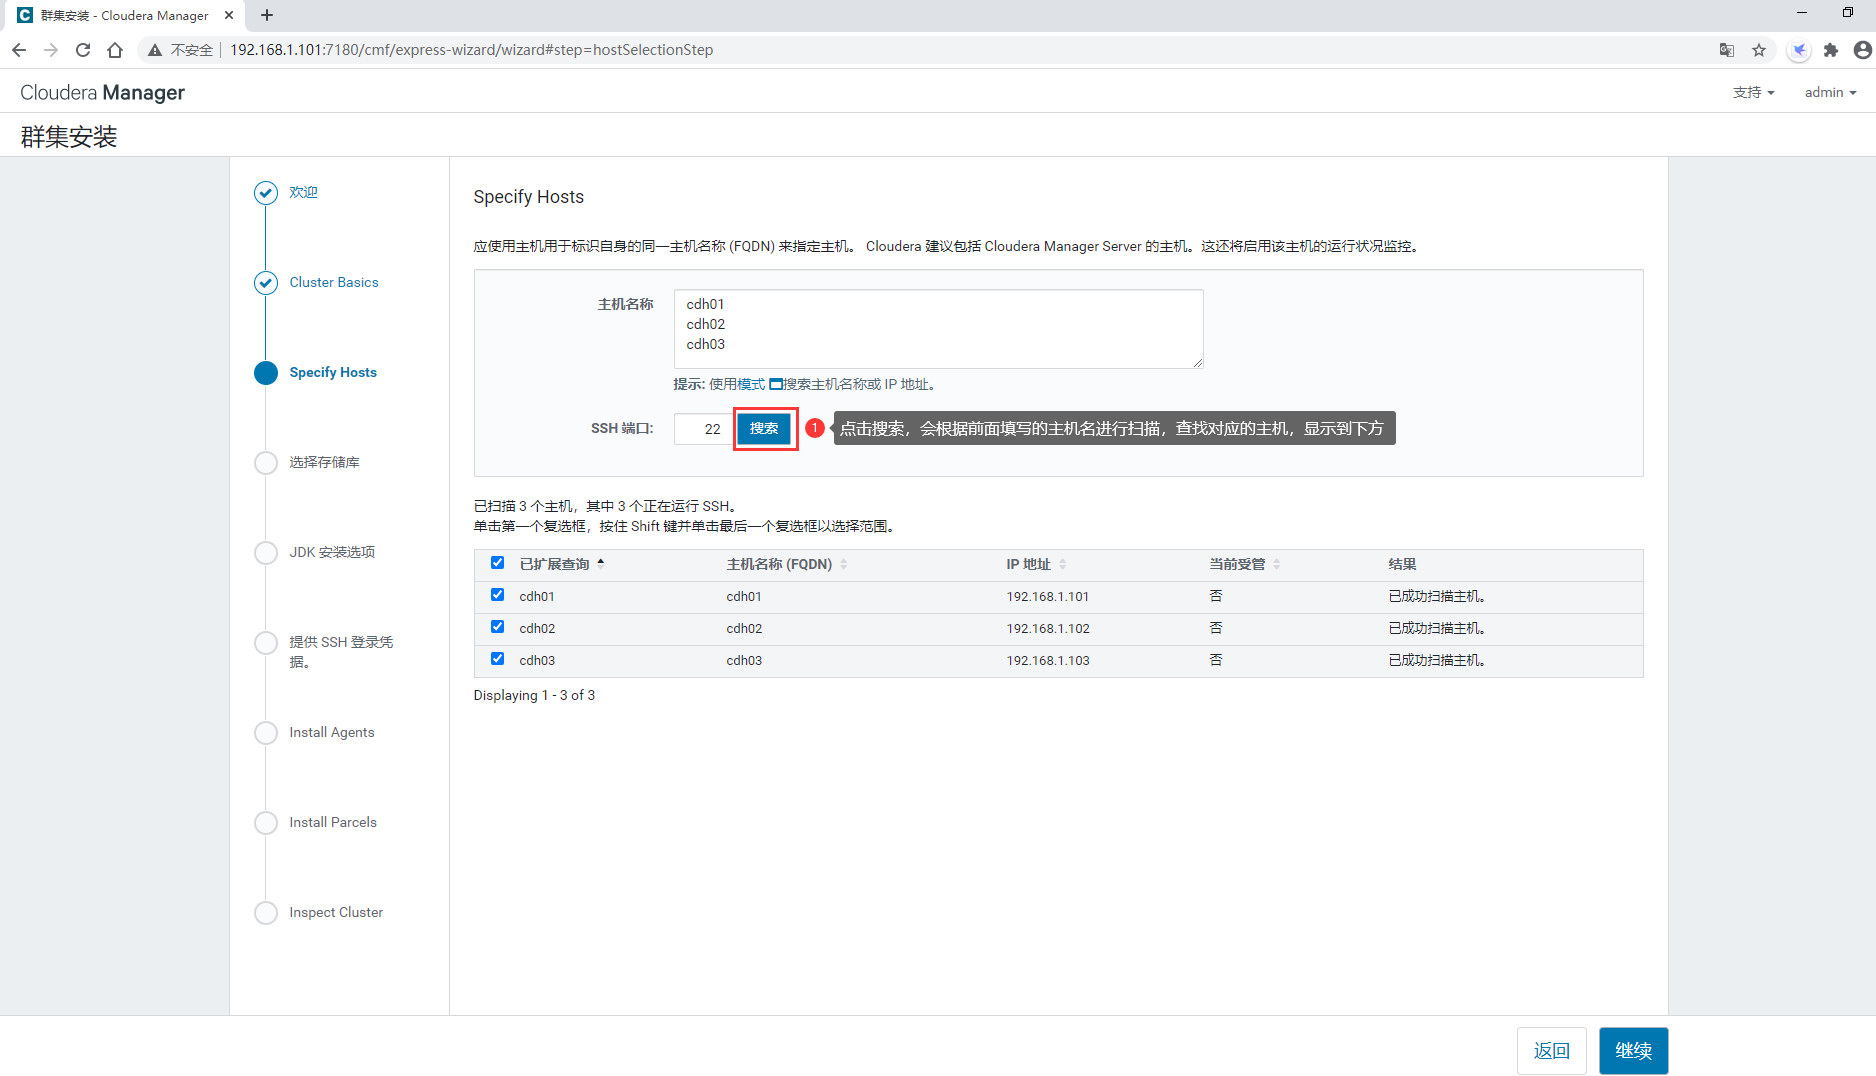Select the Inspect Cluster wizard step
The width and height of the screenshot is (1876, 1076).
336,912
